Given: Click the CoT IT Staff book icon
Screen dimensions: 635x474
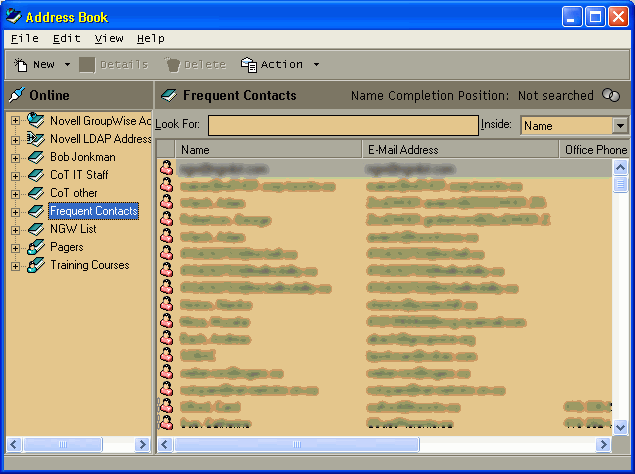Looking at the screenshot, I should click(x=36, y=175).
